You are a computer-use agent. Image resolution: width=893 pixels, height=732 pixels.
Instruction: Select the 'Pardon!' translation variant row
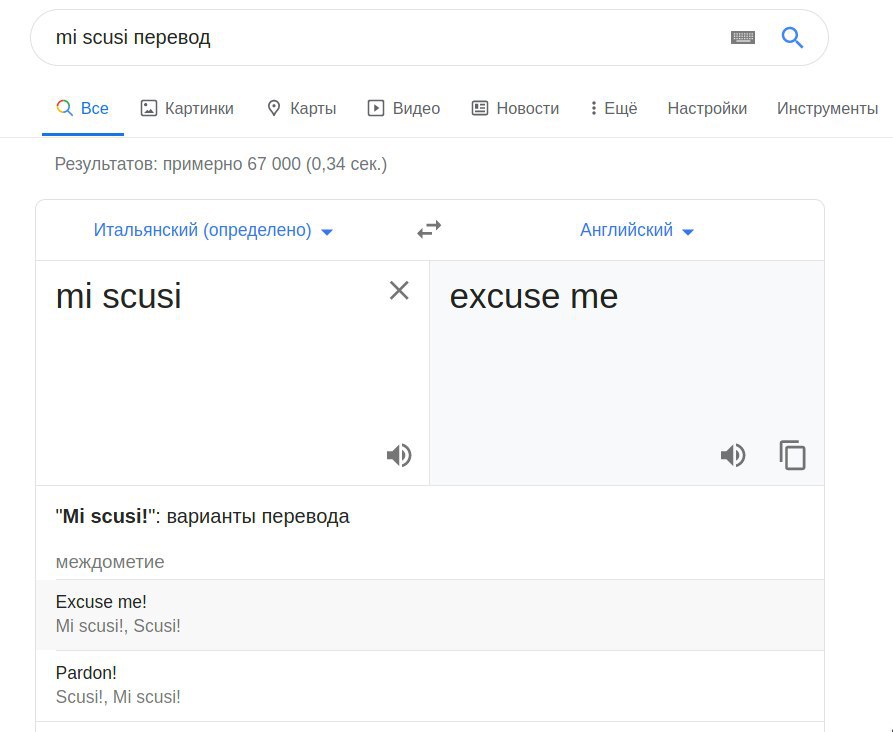430,686
